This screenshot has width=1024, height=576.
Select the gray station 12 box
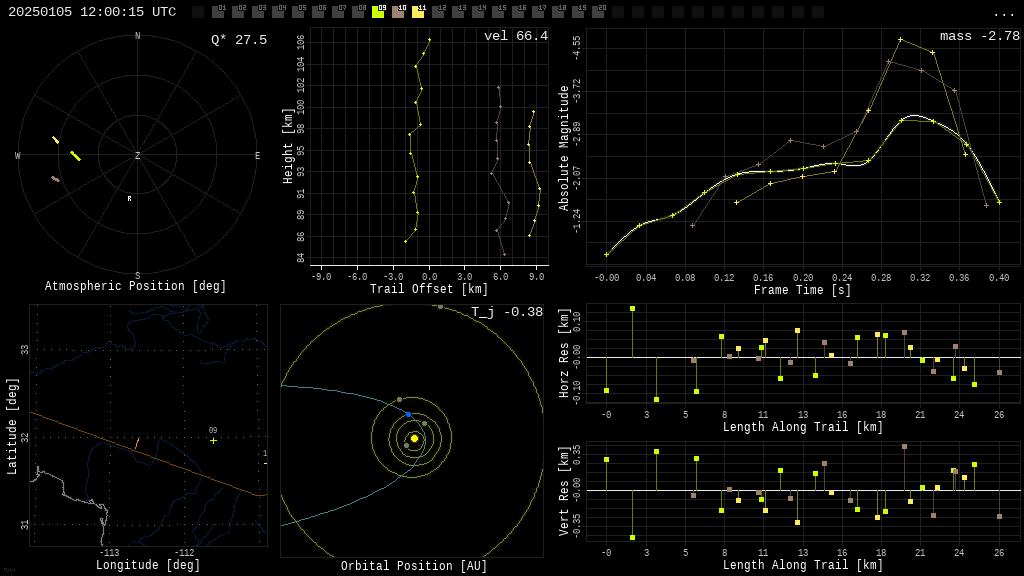point(438,12)
